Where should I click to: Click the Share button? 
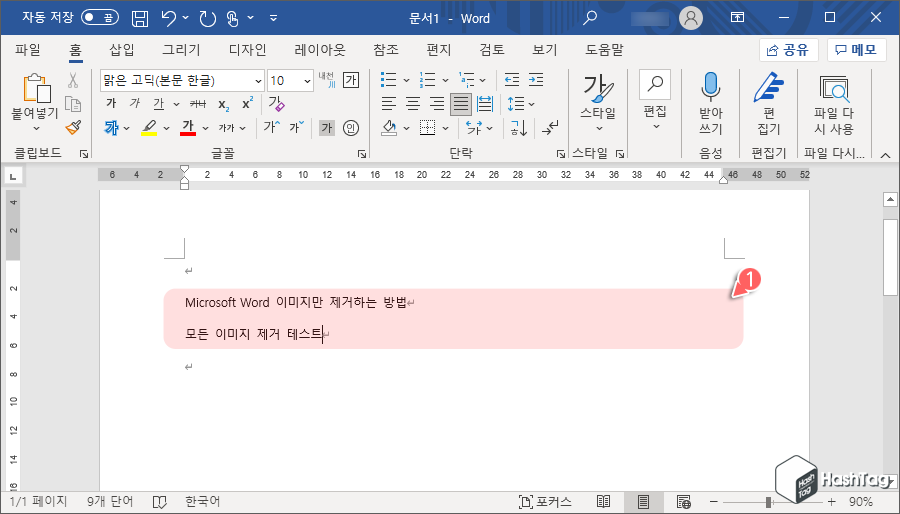tap(788, 50)
